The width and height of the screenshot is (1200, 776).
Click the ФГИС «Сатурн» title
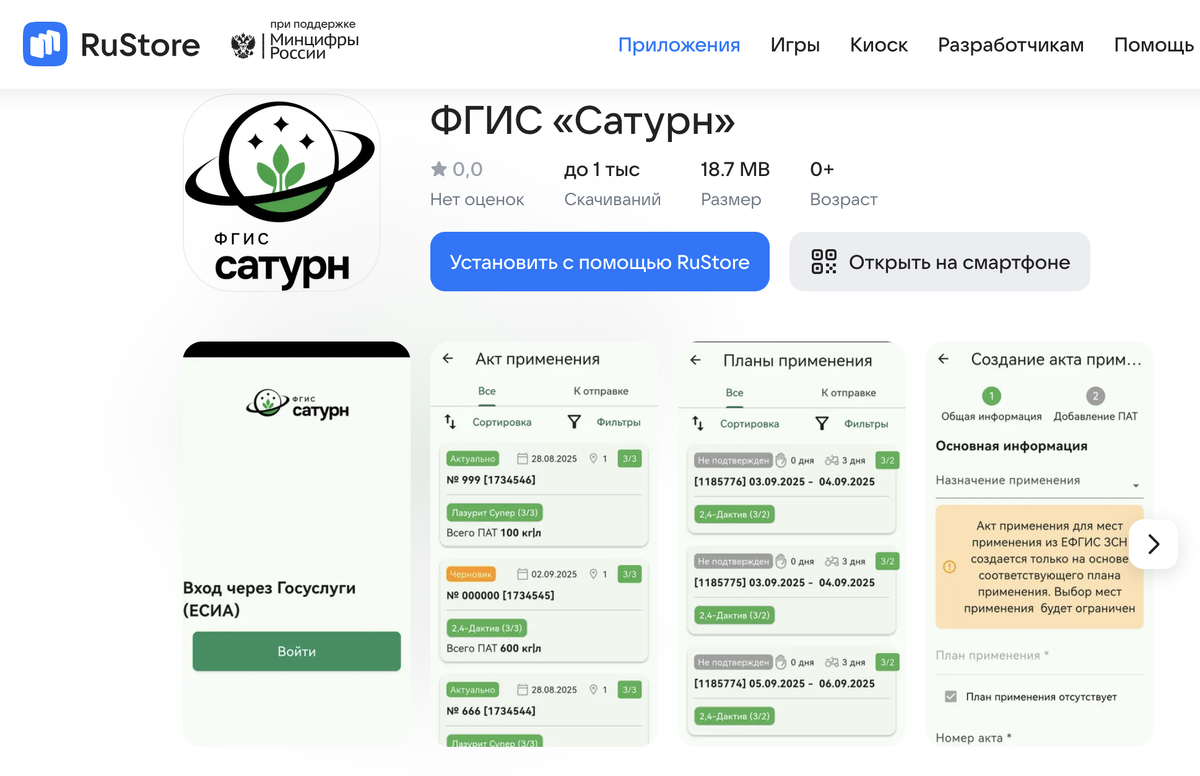point(583,121)
